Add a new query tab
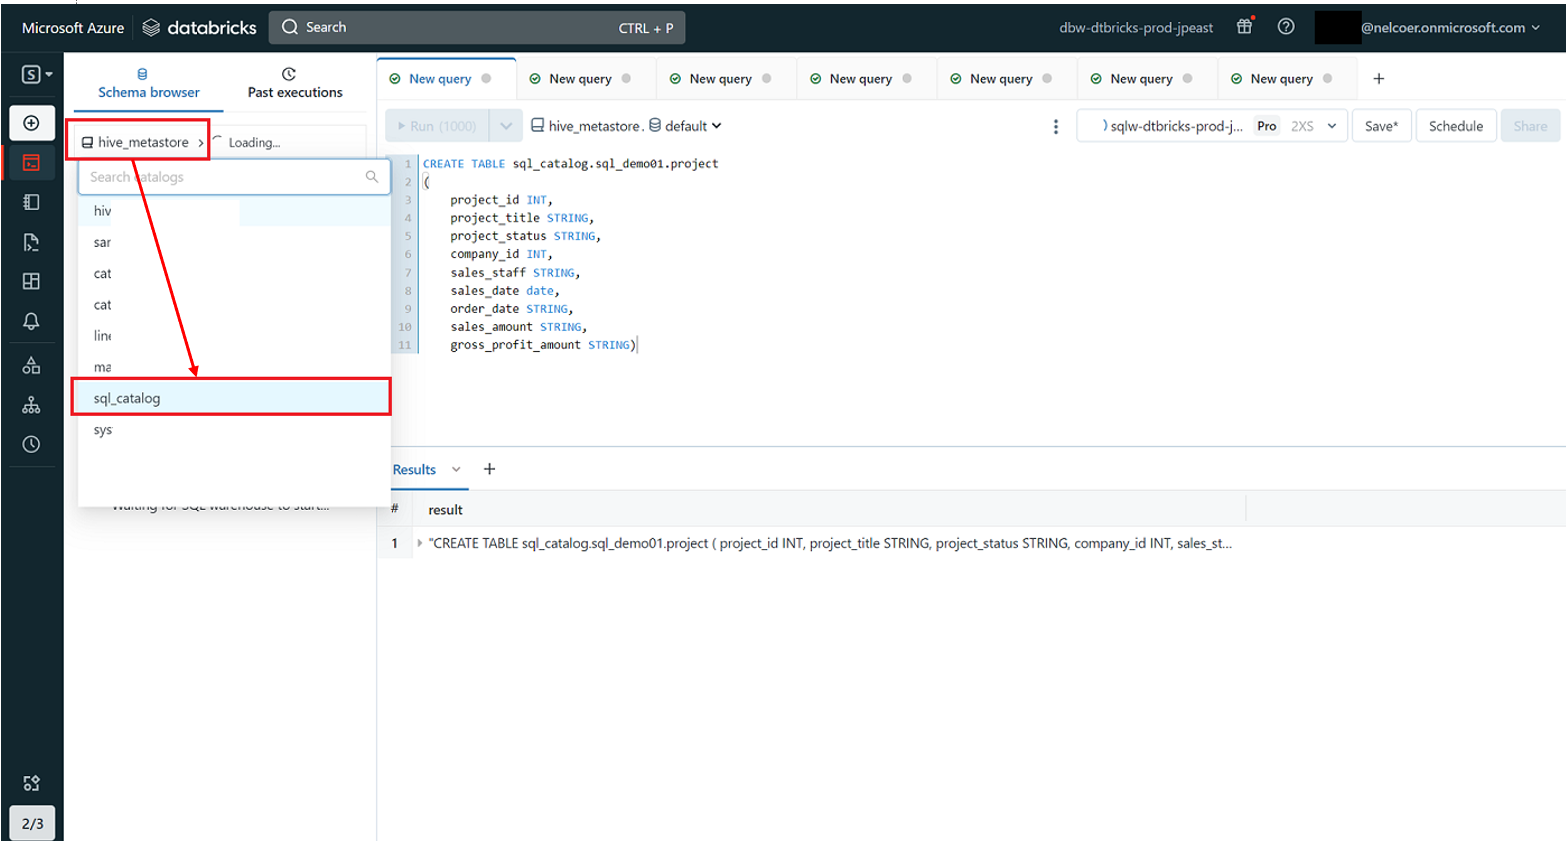 click(1379, 79)
